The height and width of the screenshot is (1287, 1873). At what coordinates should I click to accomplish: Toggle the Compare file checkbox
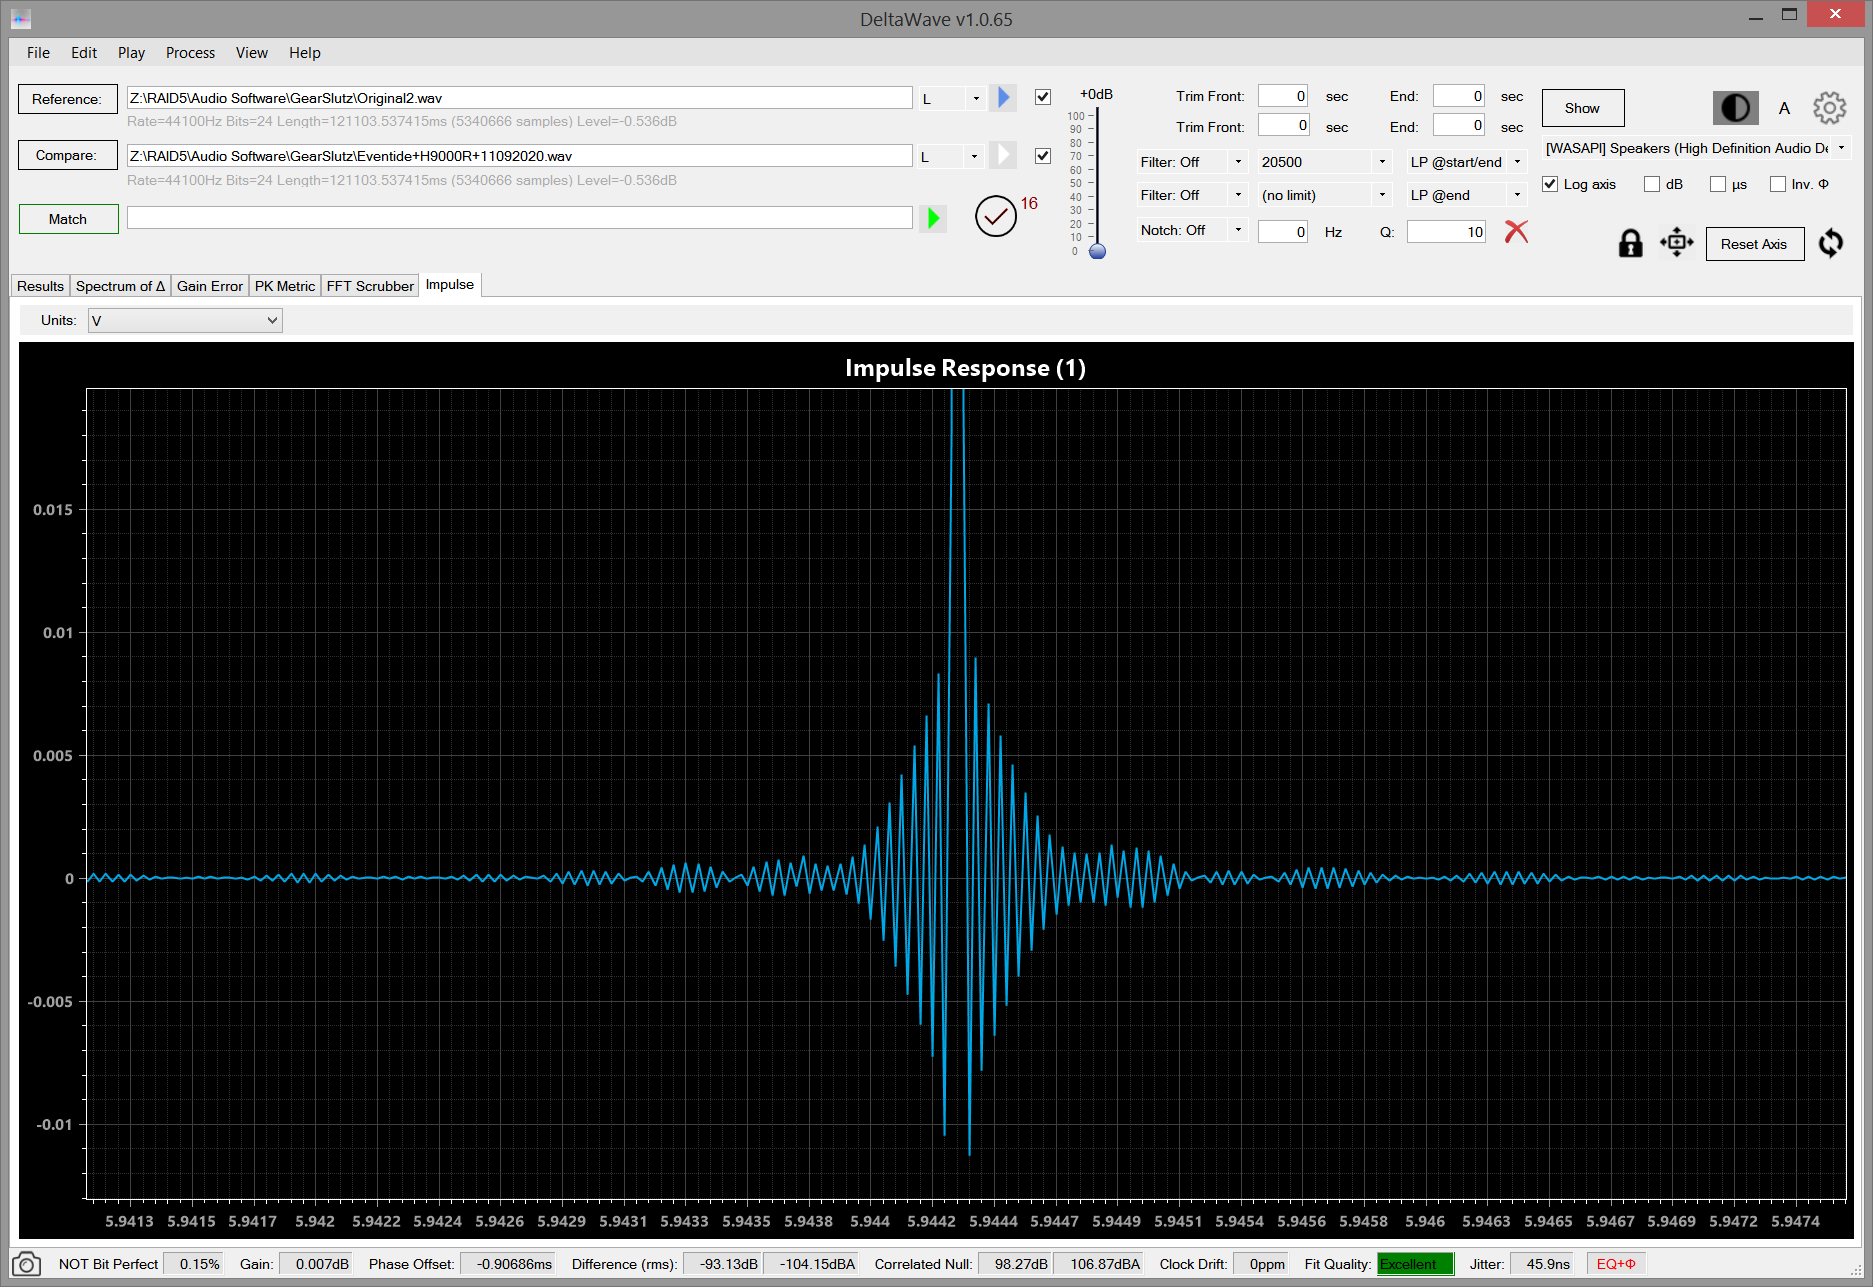[x=1043, y=156]
